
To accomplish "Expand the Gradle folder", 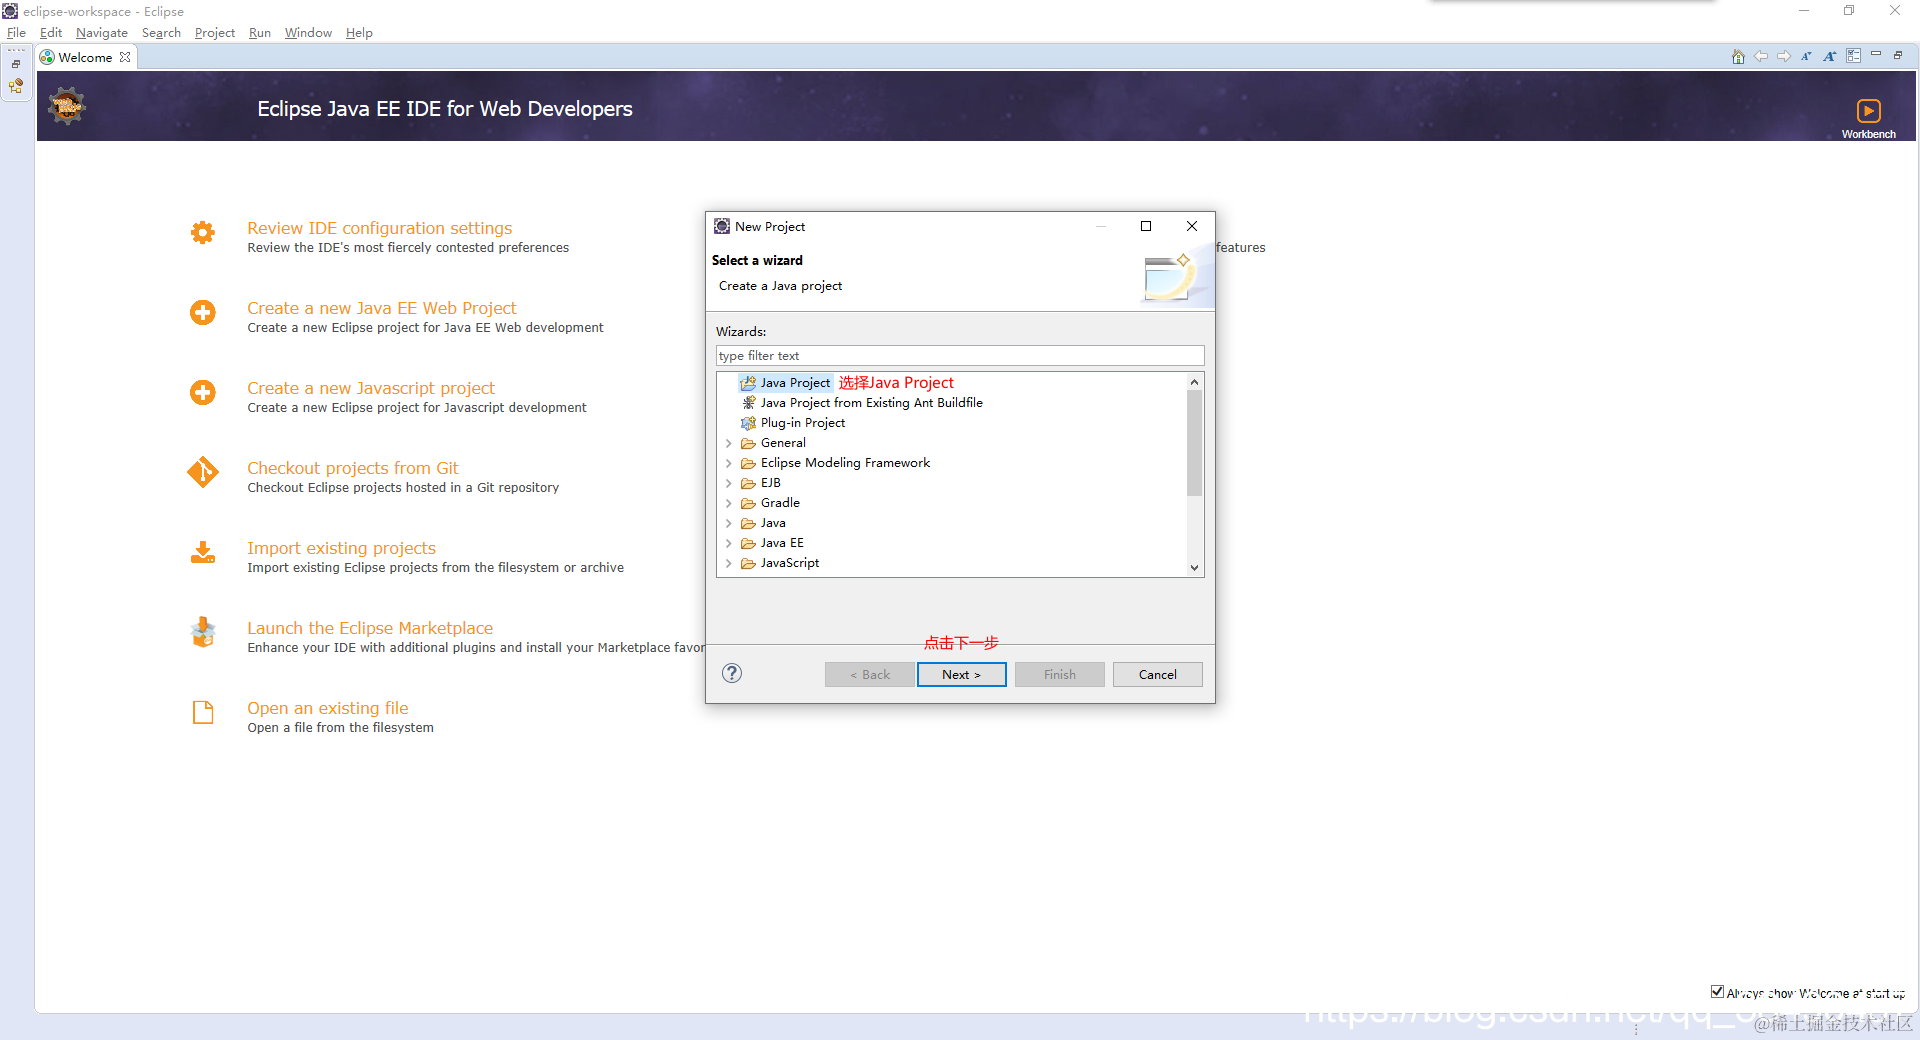I will tap(728, 503).
